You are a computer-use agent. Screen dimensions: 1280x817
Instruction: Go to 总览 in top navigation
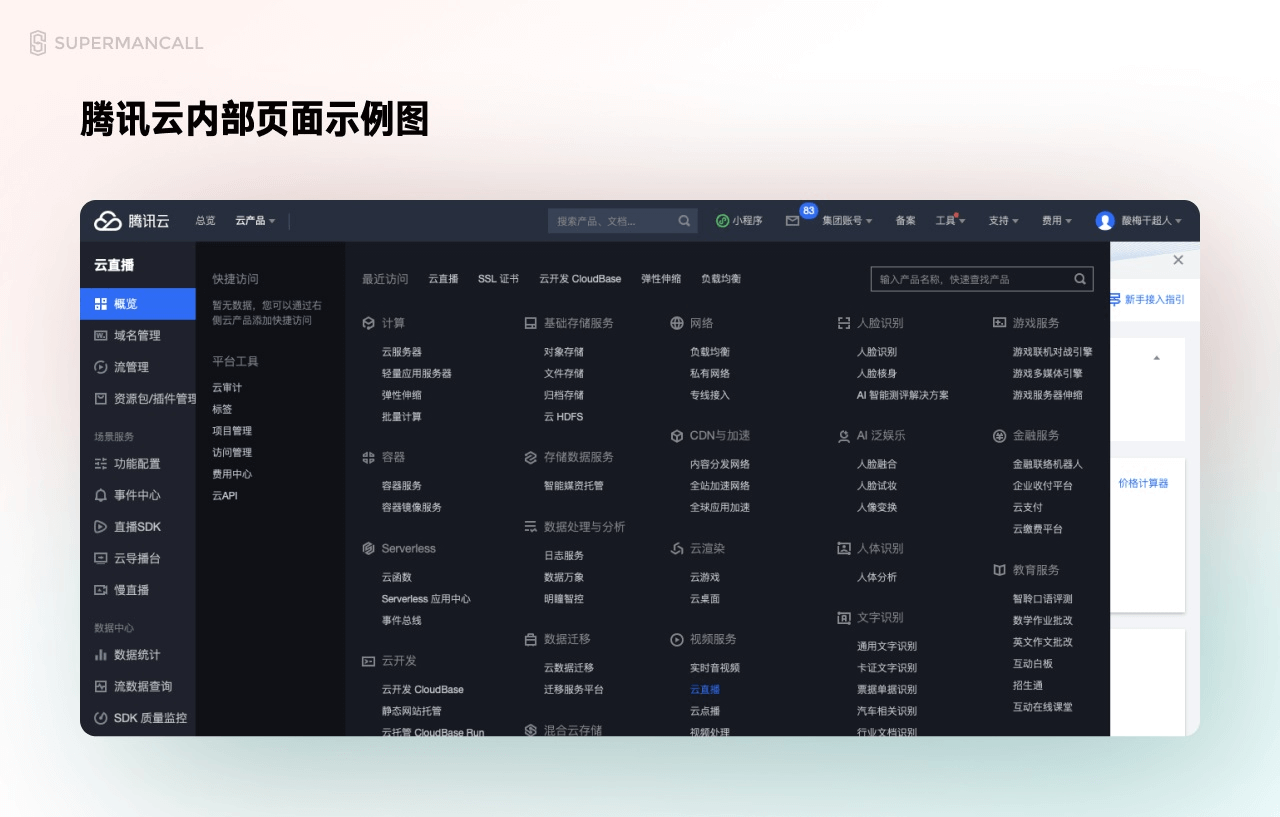click(x=205, y=221)
